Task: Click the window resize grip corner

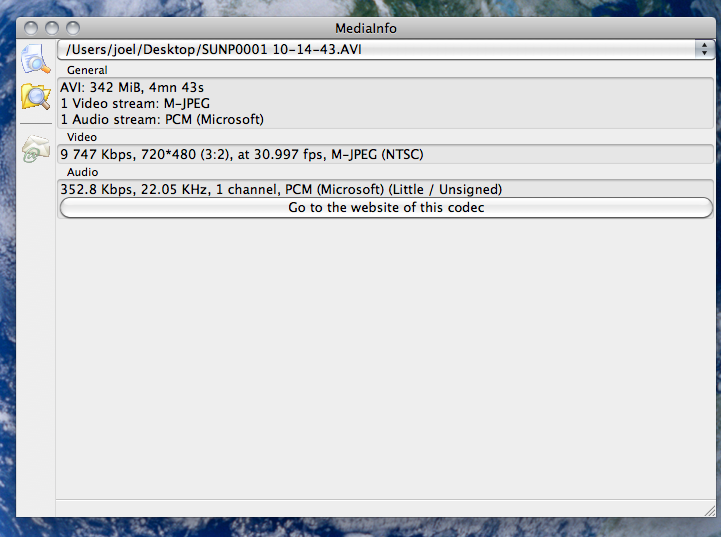Action: [710, 510]
